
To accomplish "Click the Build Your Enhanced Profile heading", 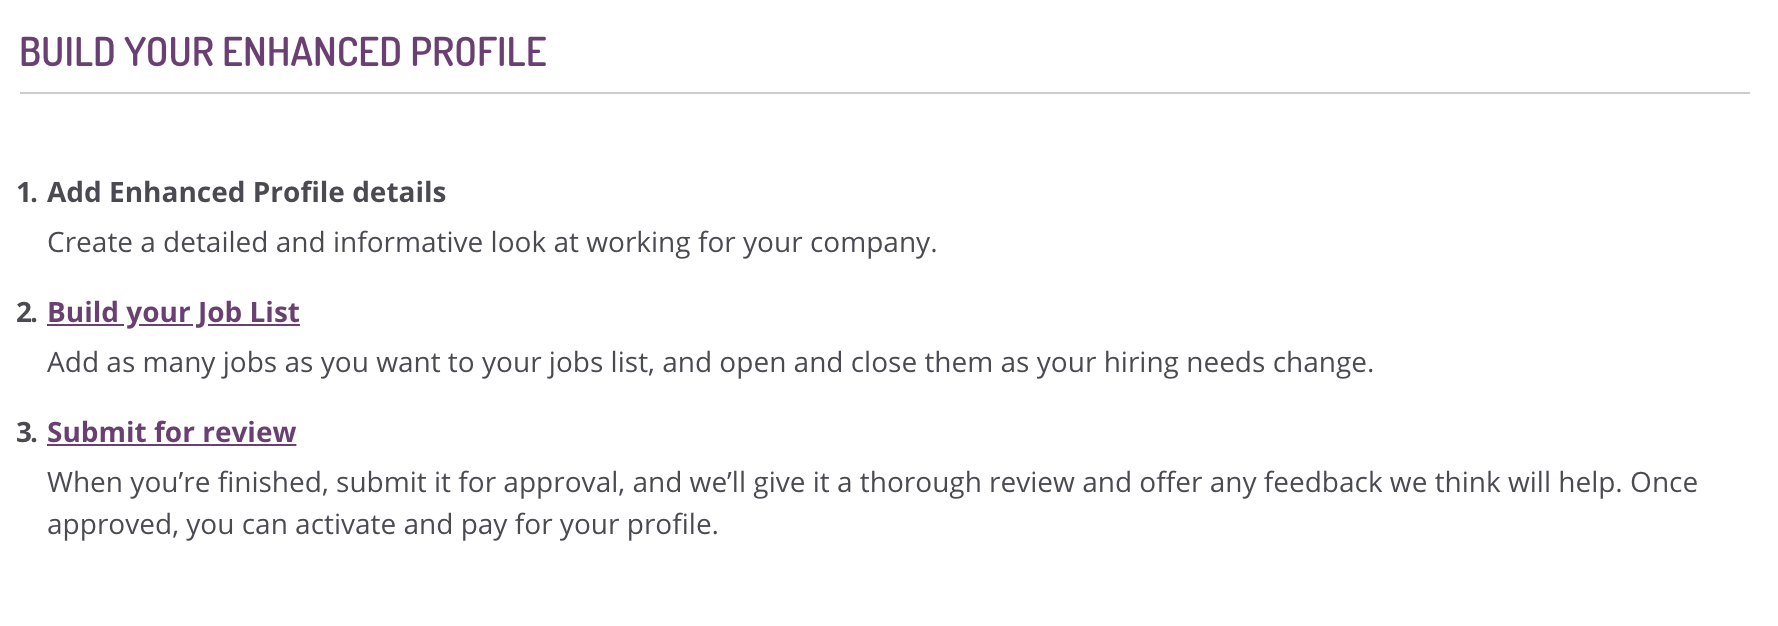I will coord(283,52).
